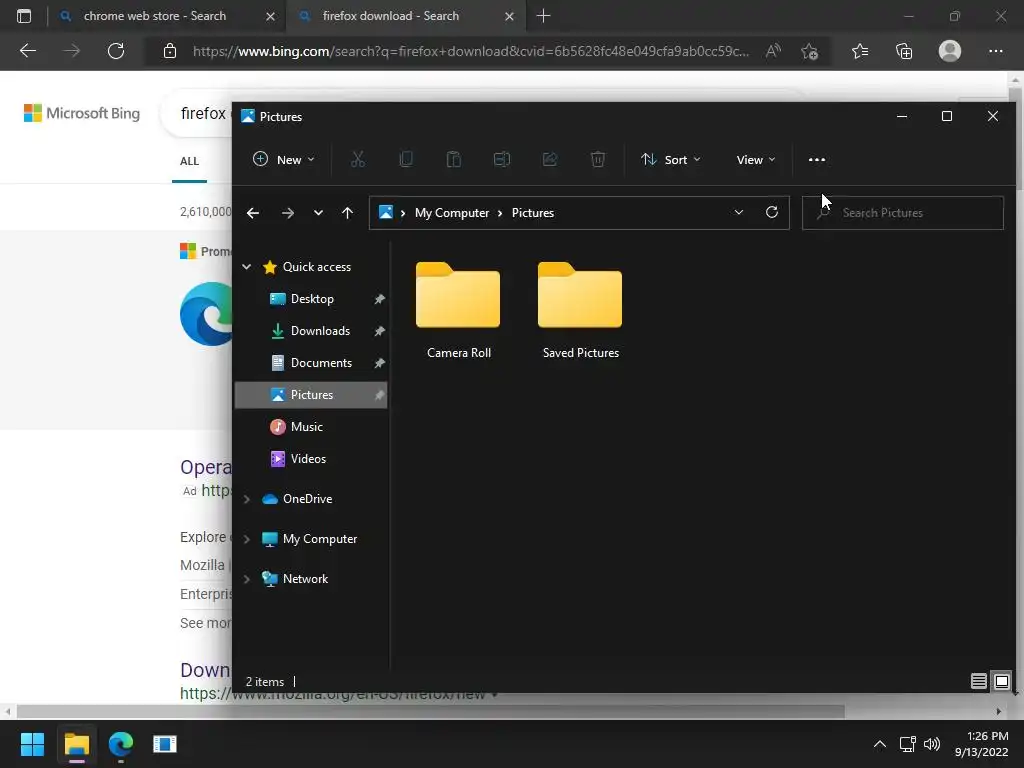Open Edge tab actions menu

tap(24, 16)
